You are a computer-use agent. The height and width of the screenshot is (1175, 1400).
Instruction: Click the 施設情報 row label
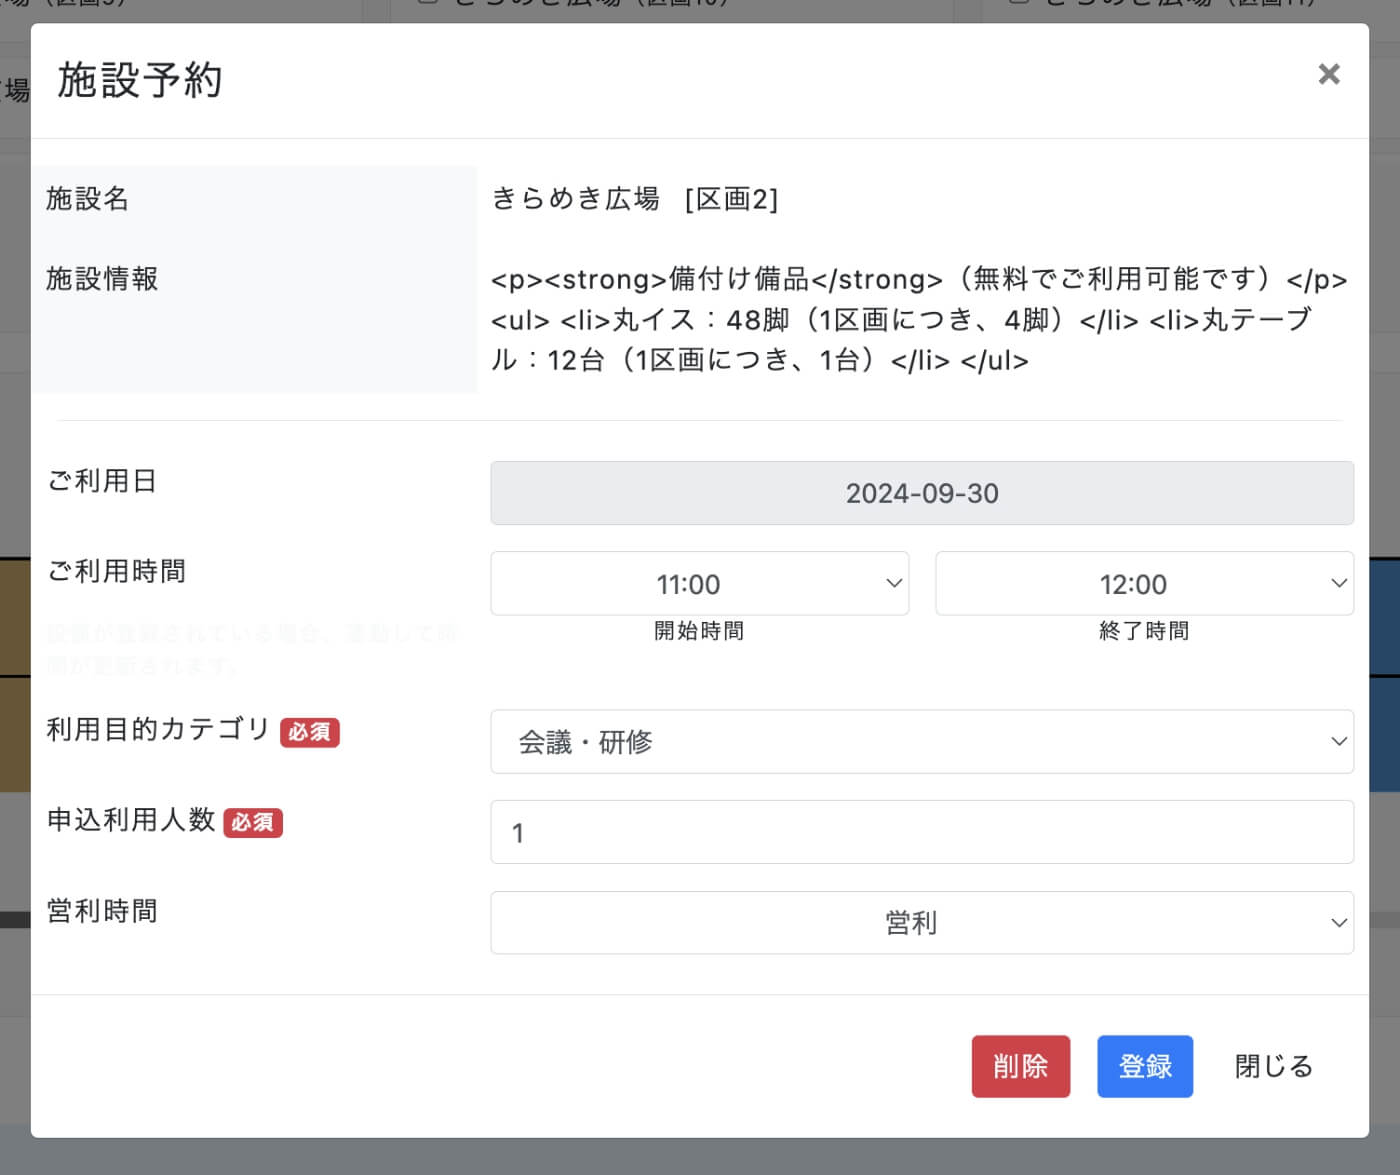pos(102,279)
